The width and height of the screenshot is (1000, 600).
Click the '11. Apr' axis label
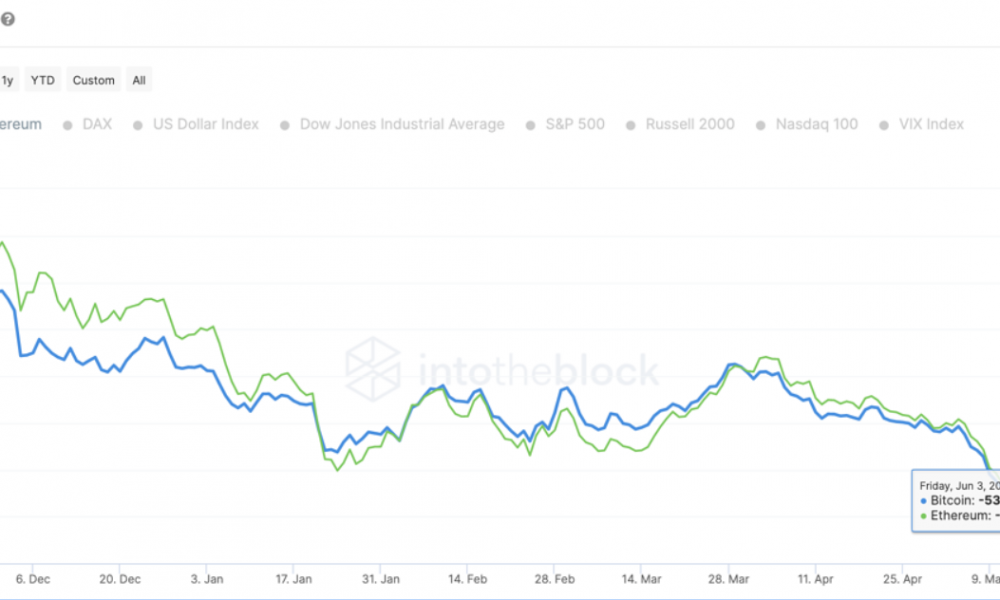click(x=816, y=579)
